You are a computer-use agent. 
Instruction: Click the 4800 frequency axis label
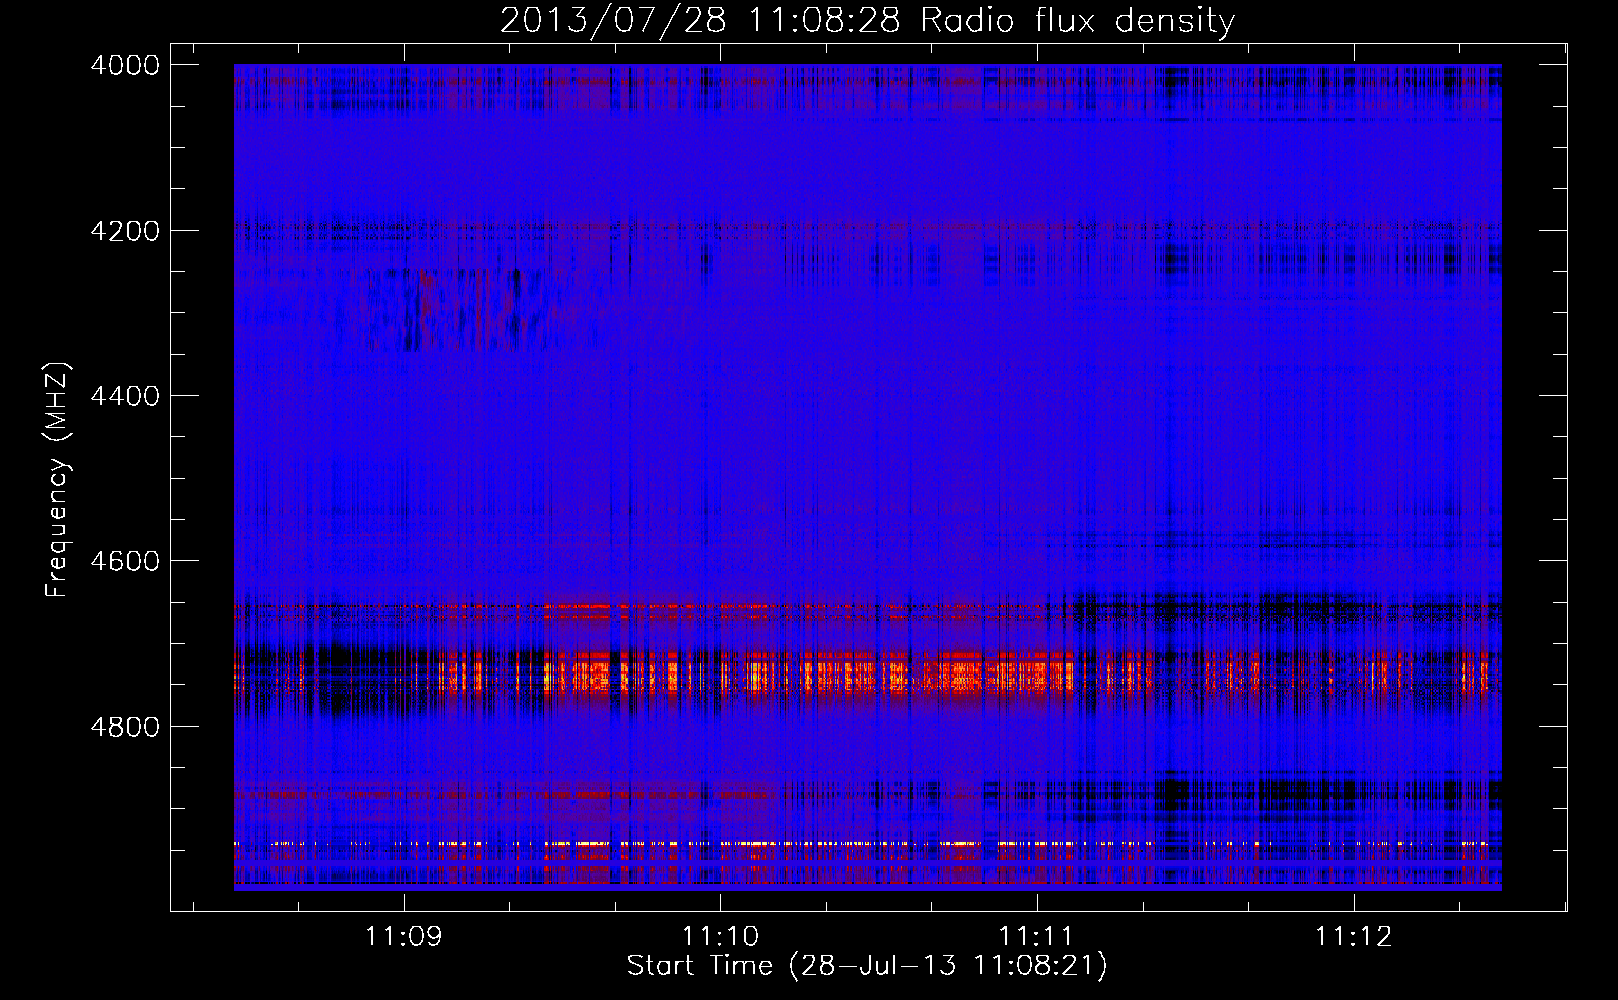point(125,727)
